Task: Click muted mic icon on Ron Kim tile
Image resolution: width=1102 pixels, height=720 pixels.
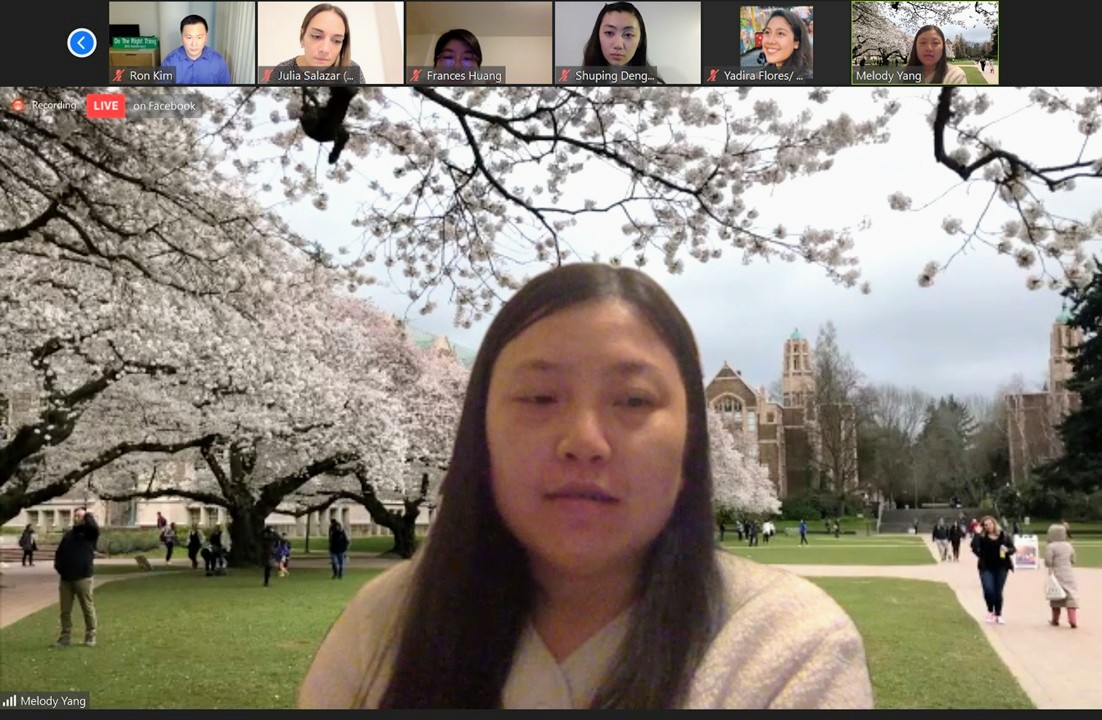Action: (118, 76)
